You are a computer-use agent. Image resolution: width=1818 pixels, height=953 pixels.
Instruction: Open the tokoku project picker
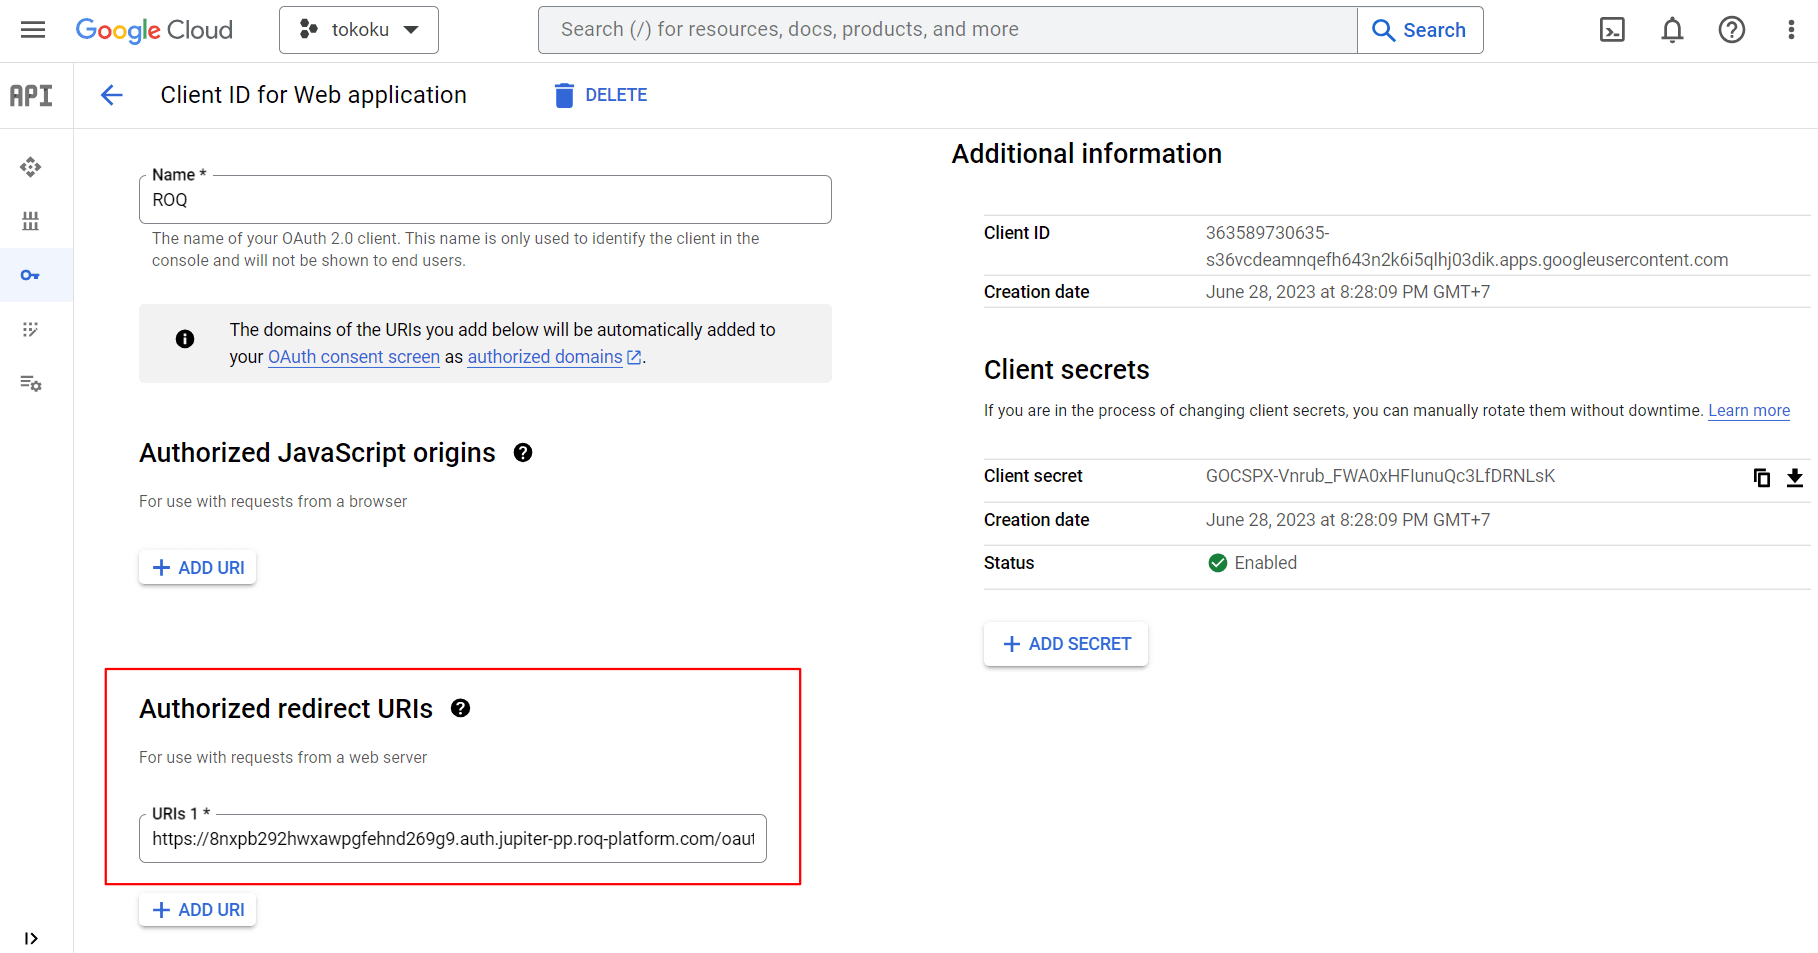[358, 30]
